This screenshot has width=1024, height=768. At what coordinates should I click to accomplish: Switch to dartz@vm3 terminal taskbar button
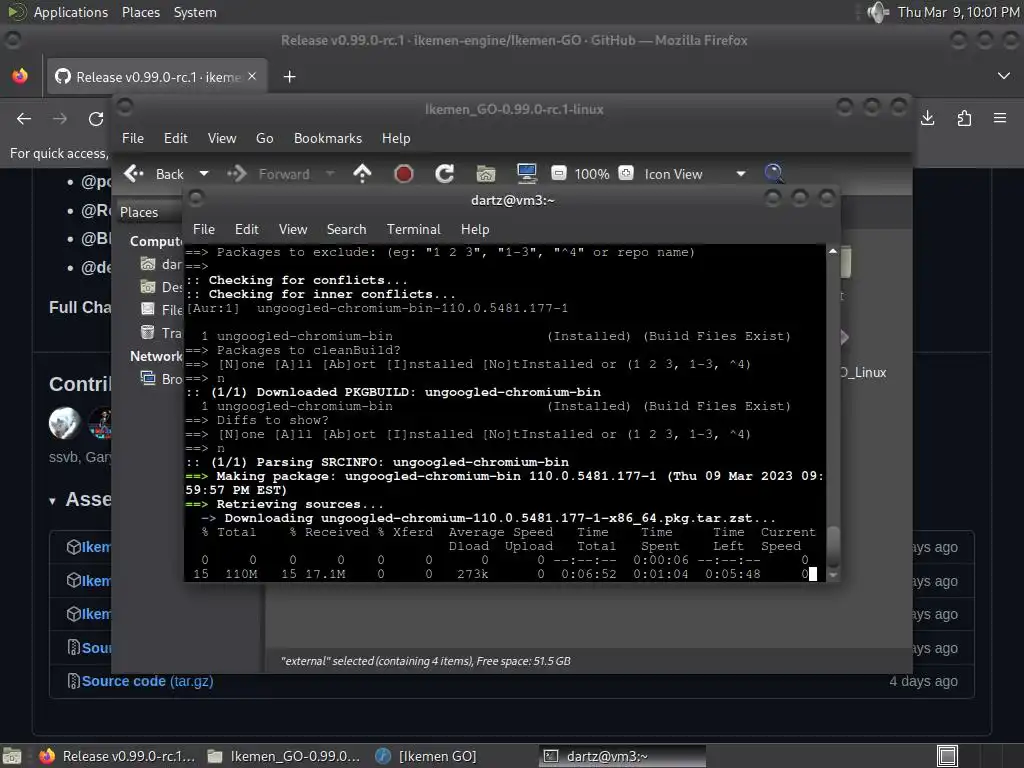click(623, 756)
